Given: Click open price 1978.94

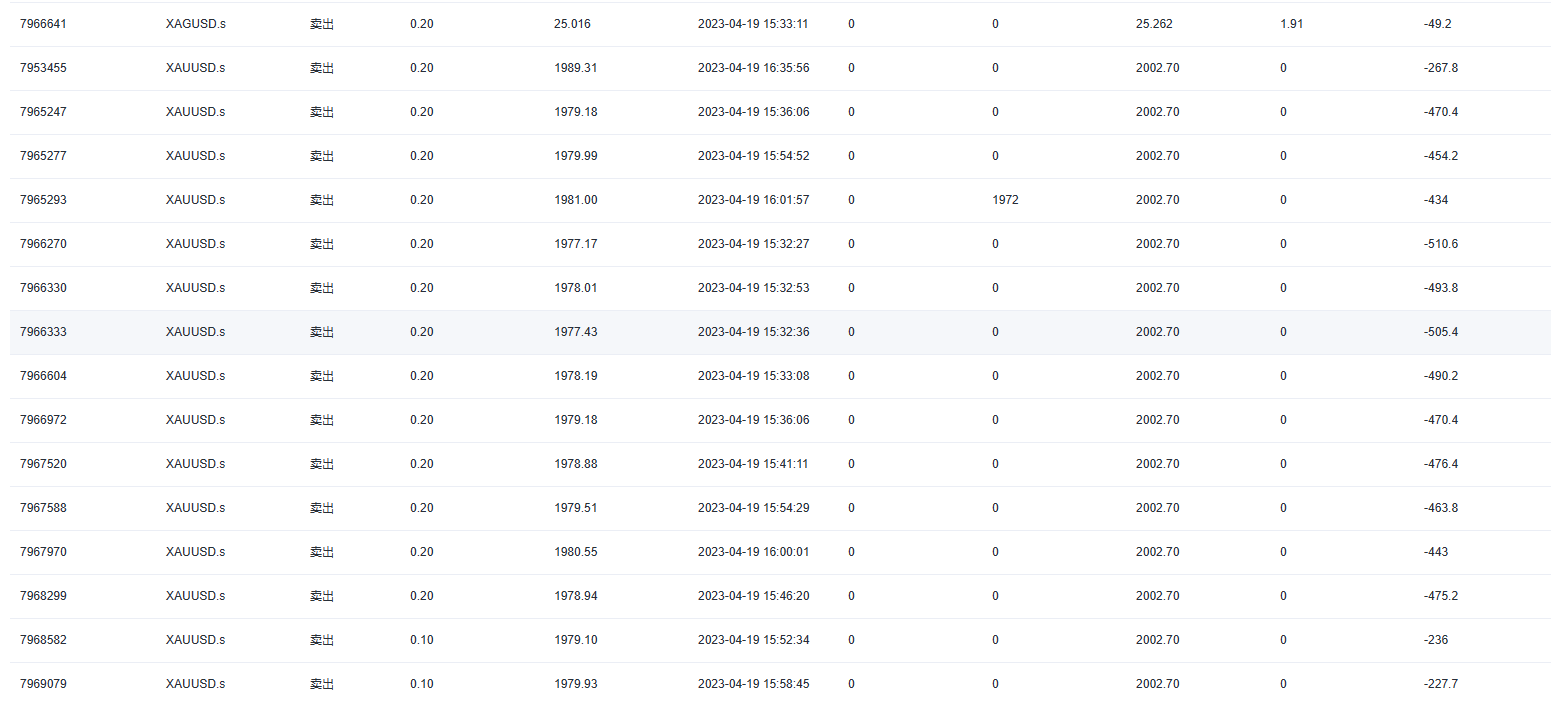Looking at the screenshot, I should [576, 596].
